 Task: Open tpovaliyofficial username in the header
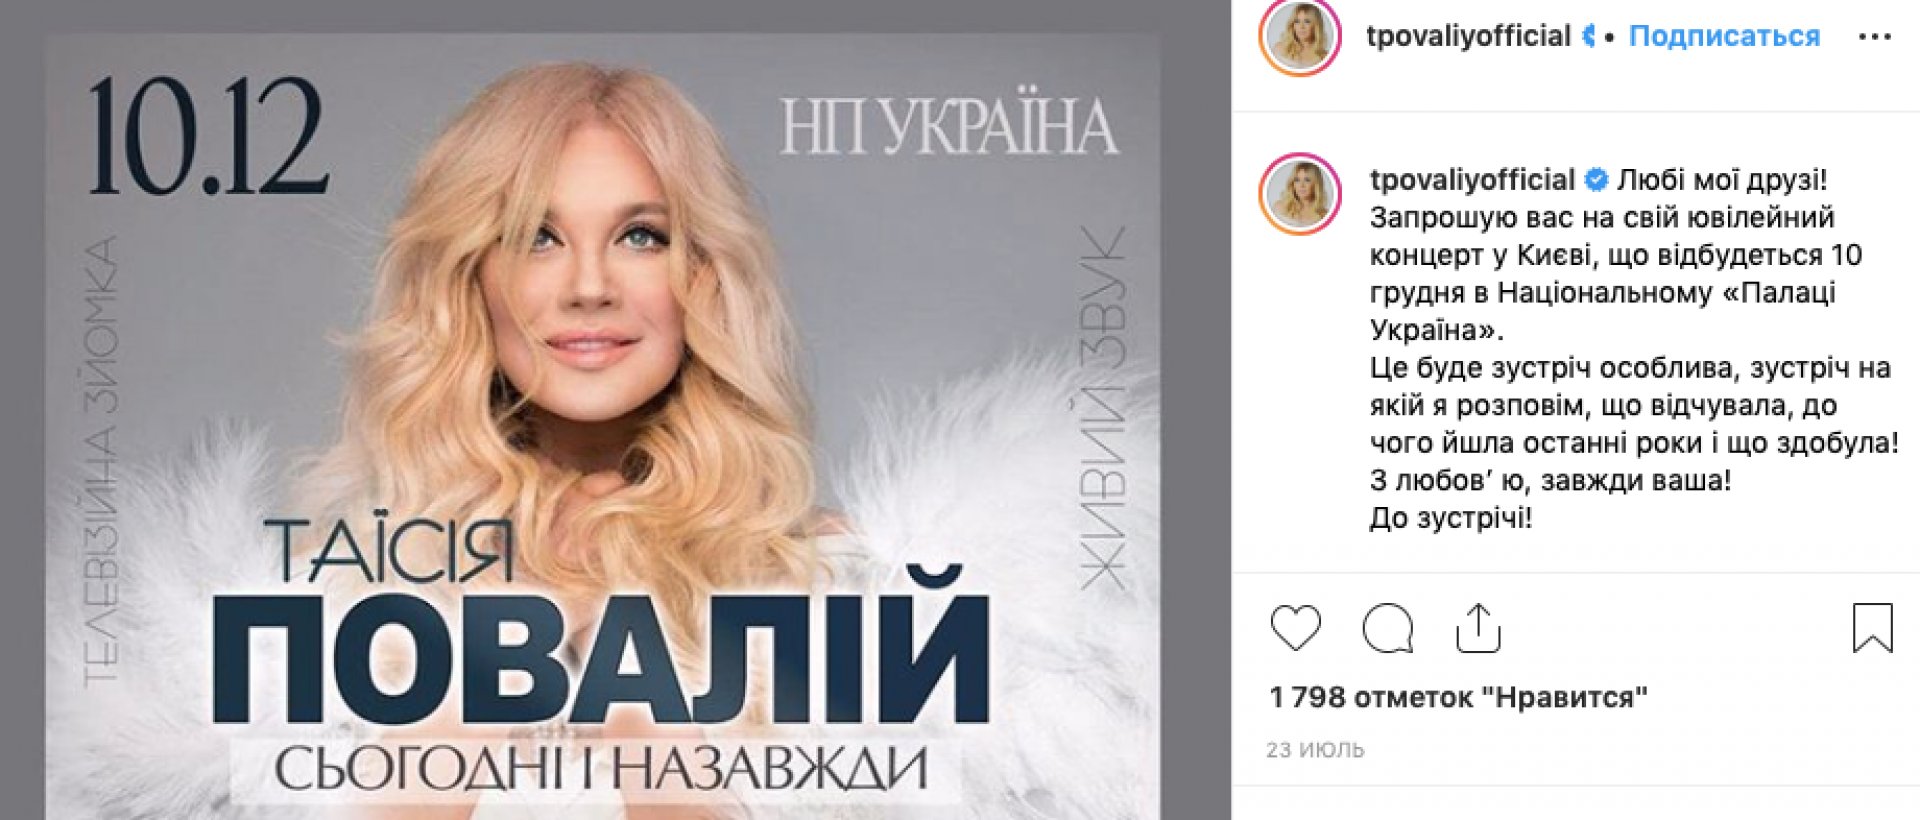click(1468, 36)
